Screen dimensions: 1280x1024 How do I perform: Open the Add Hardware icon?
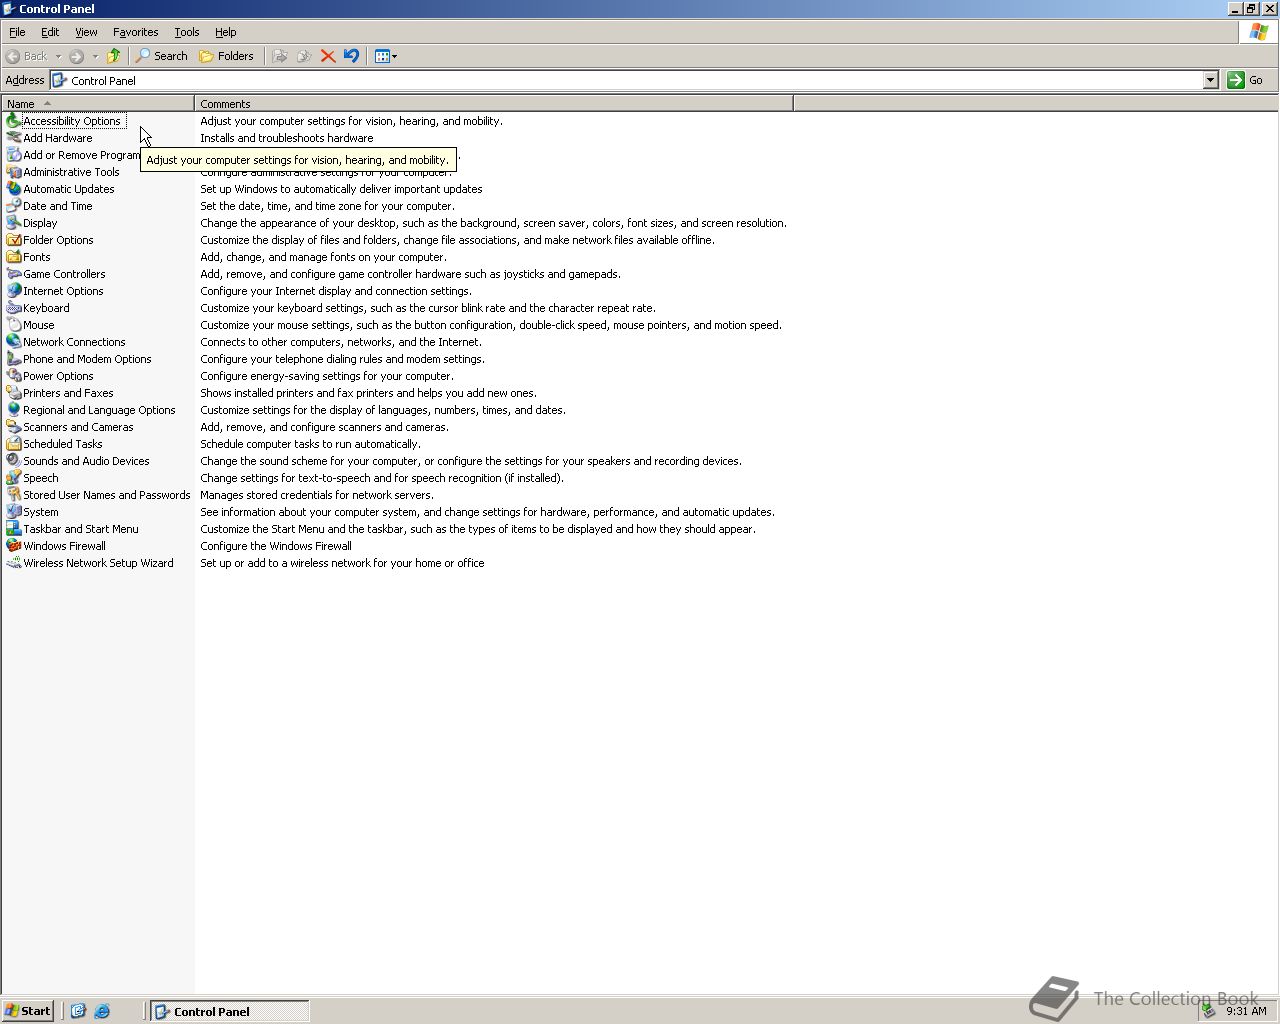click(14, 138)
